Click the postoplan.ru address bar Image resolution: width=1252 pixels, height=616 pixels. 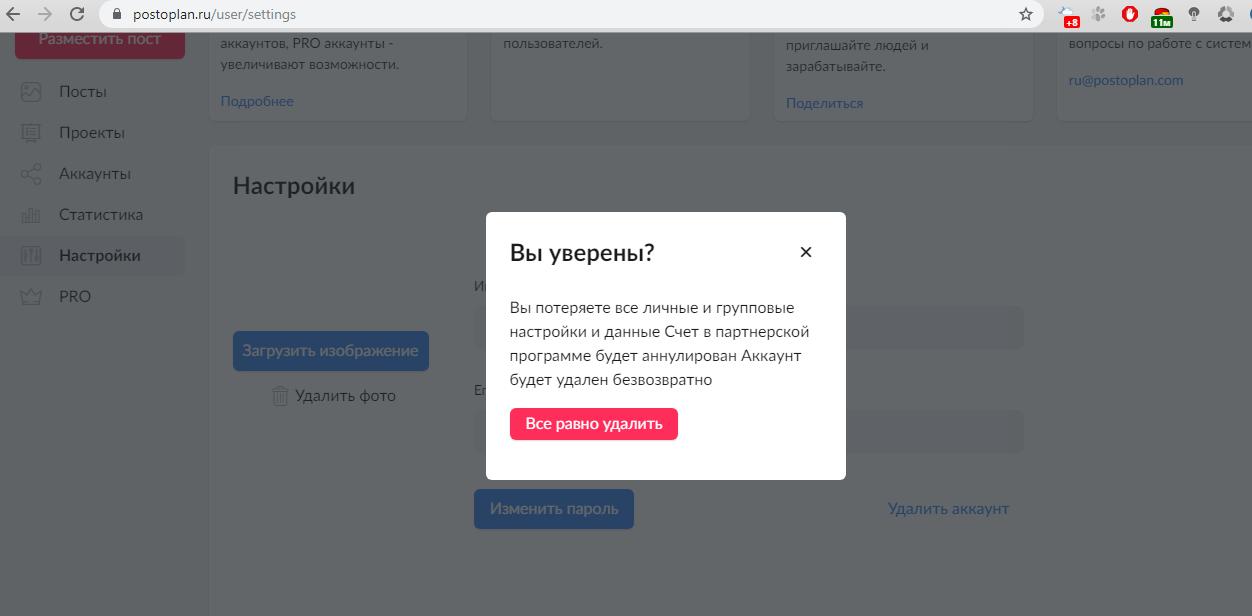560,14
